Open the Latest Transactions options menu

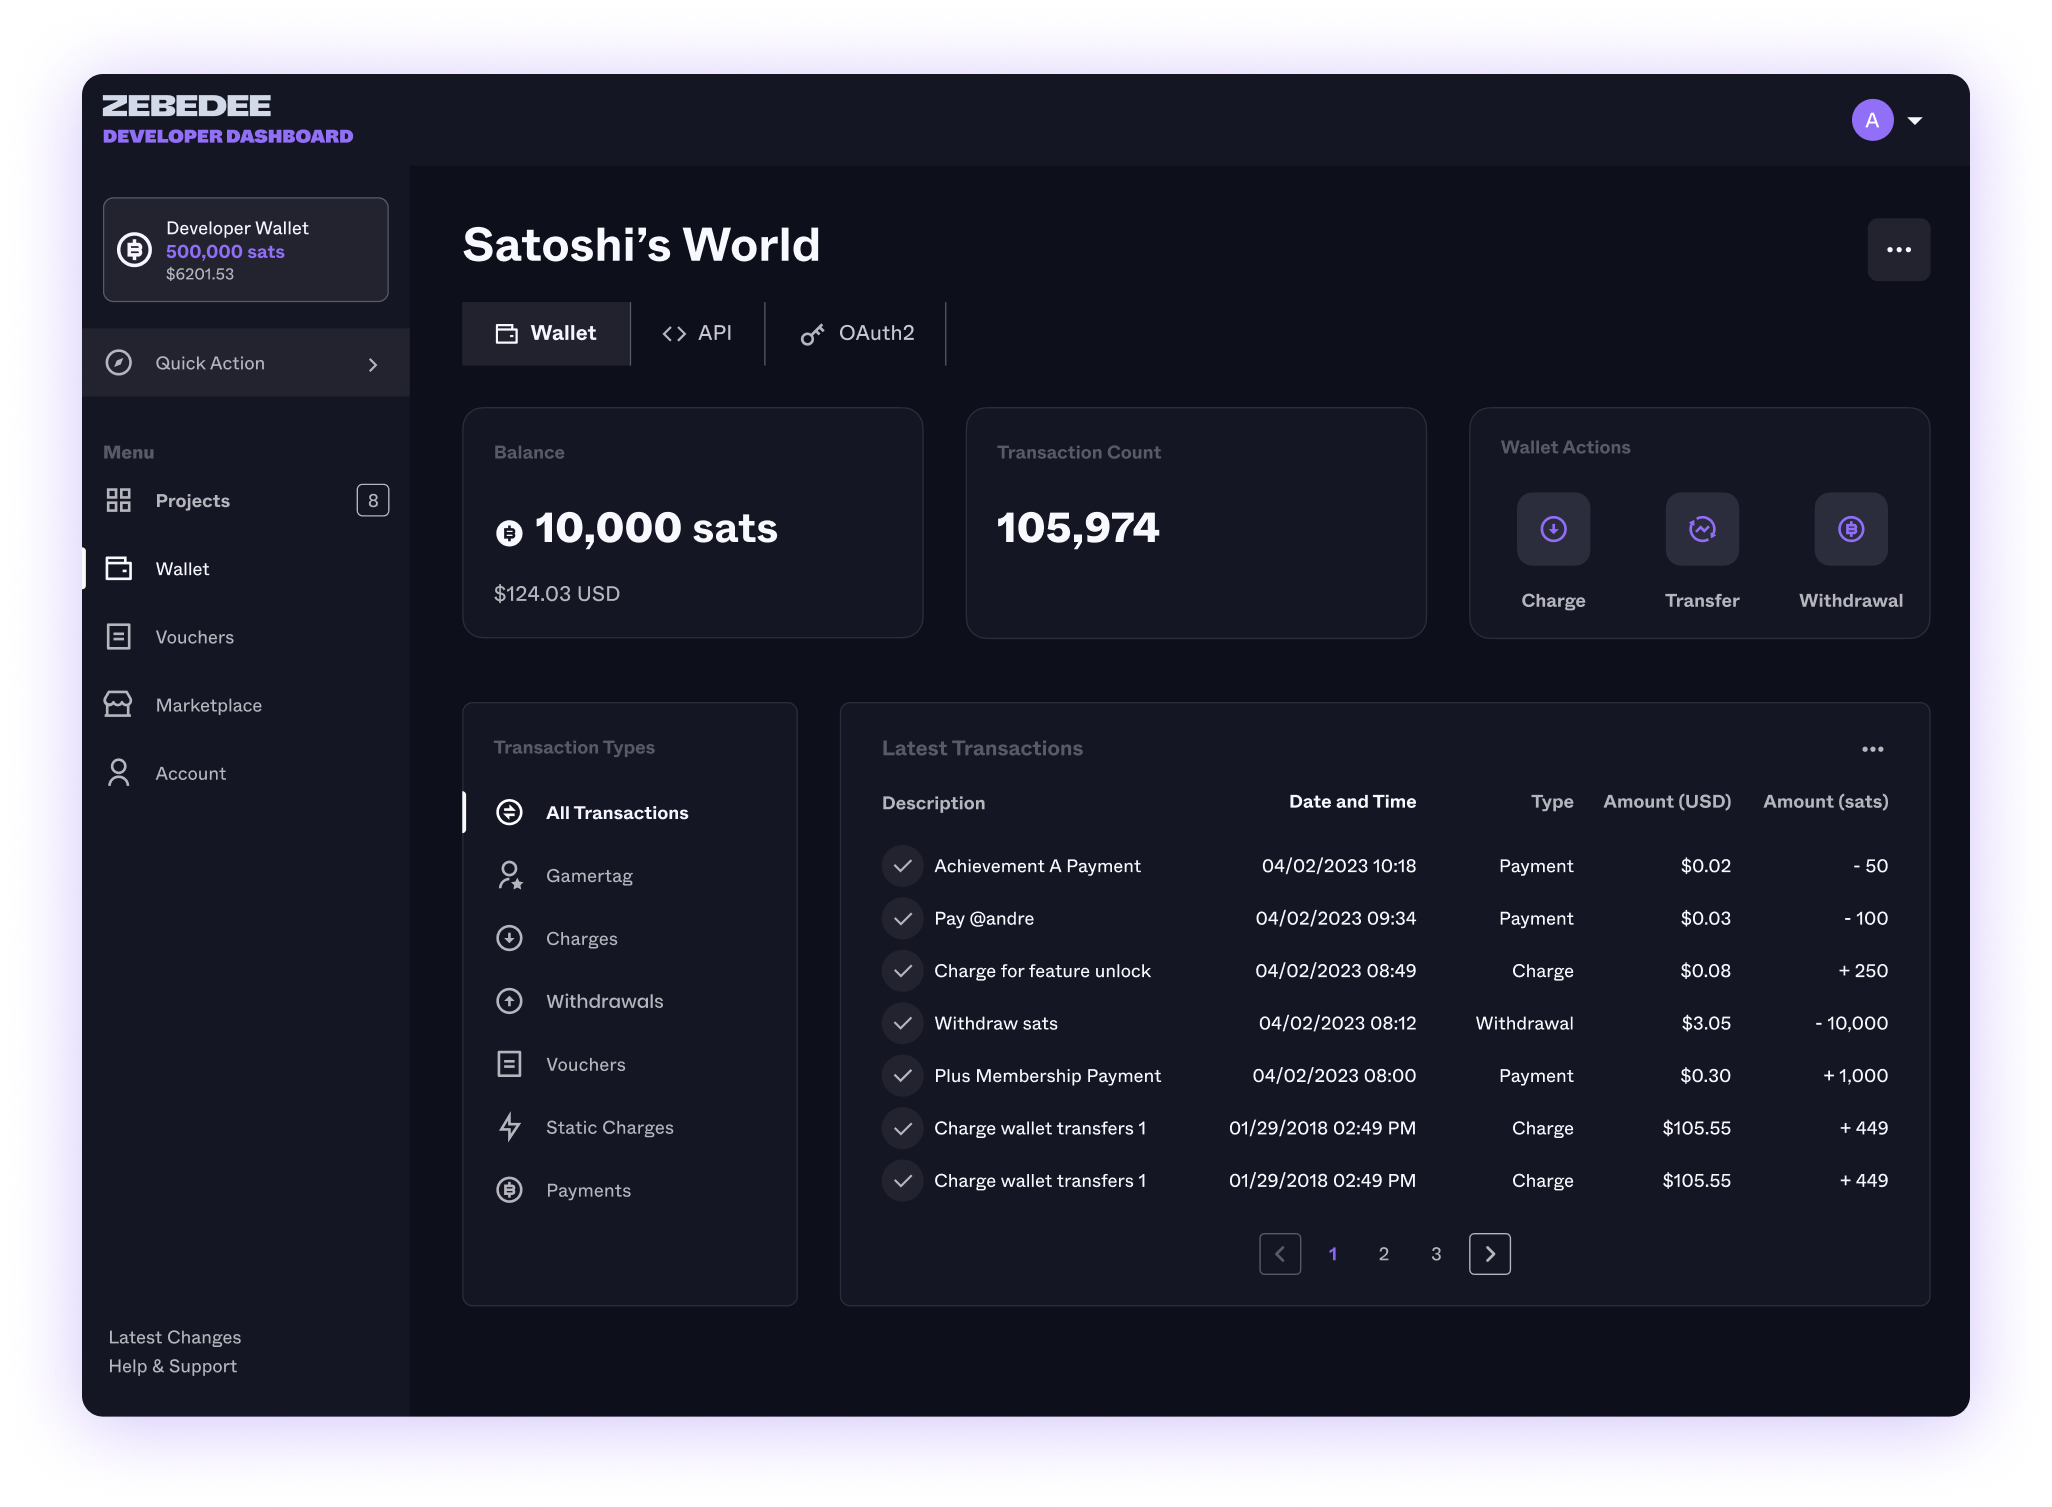[x=1873, y=748]
